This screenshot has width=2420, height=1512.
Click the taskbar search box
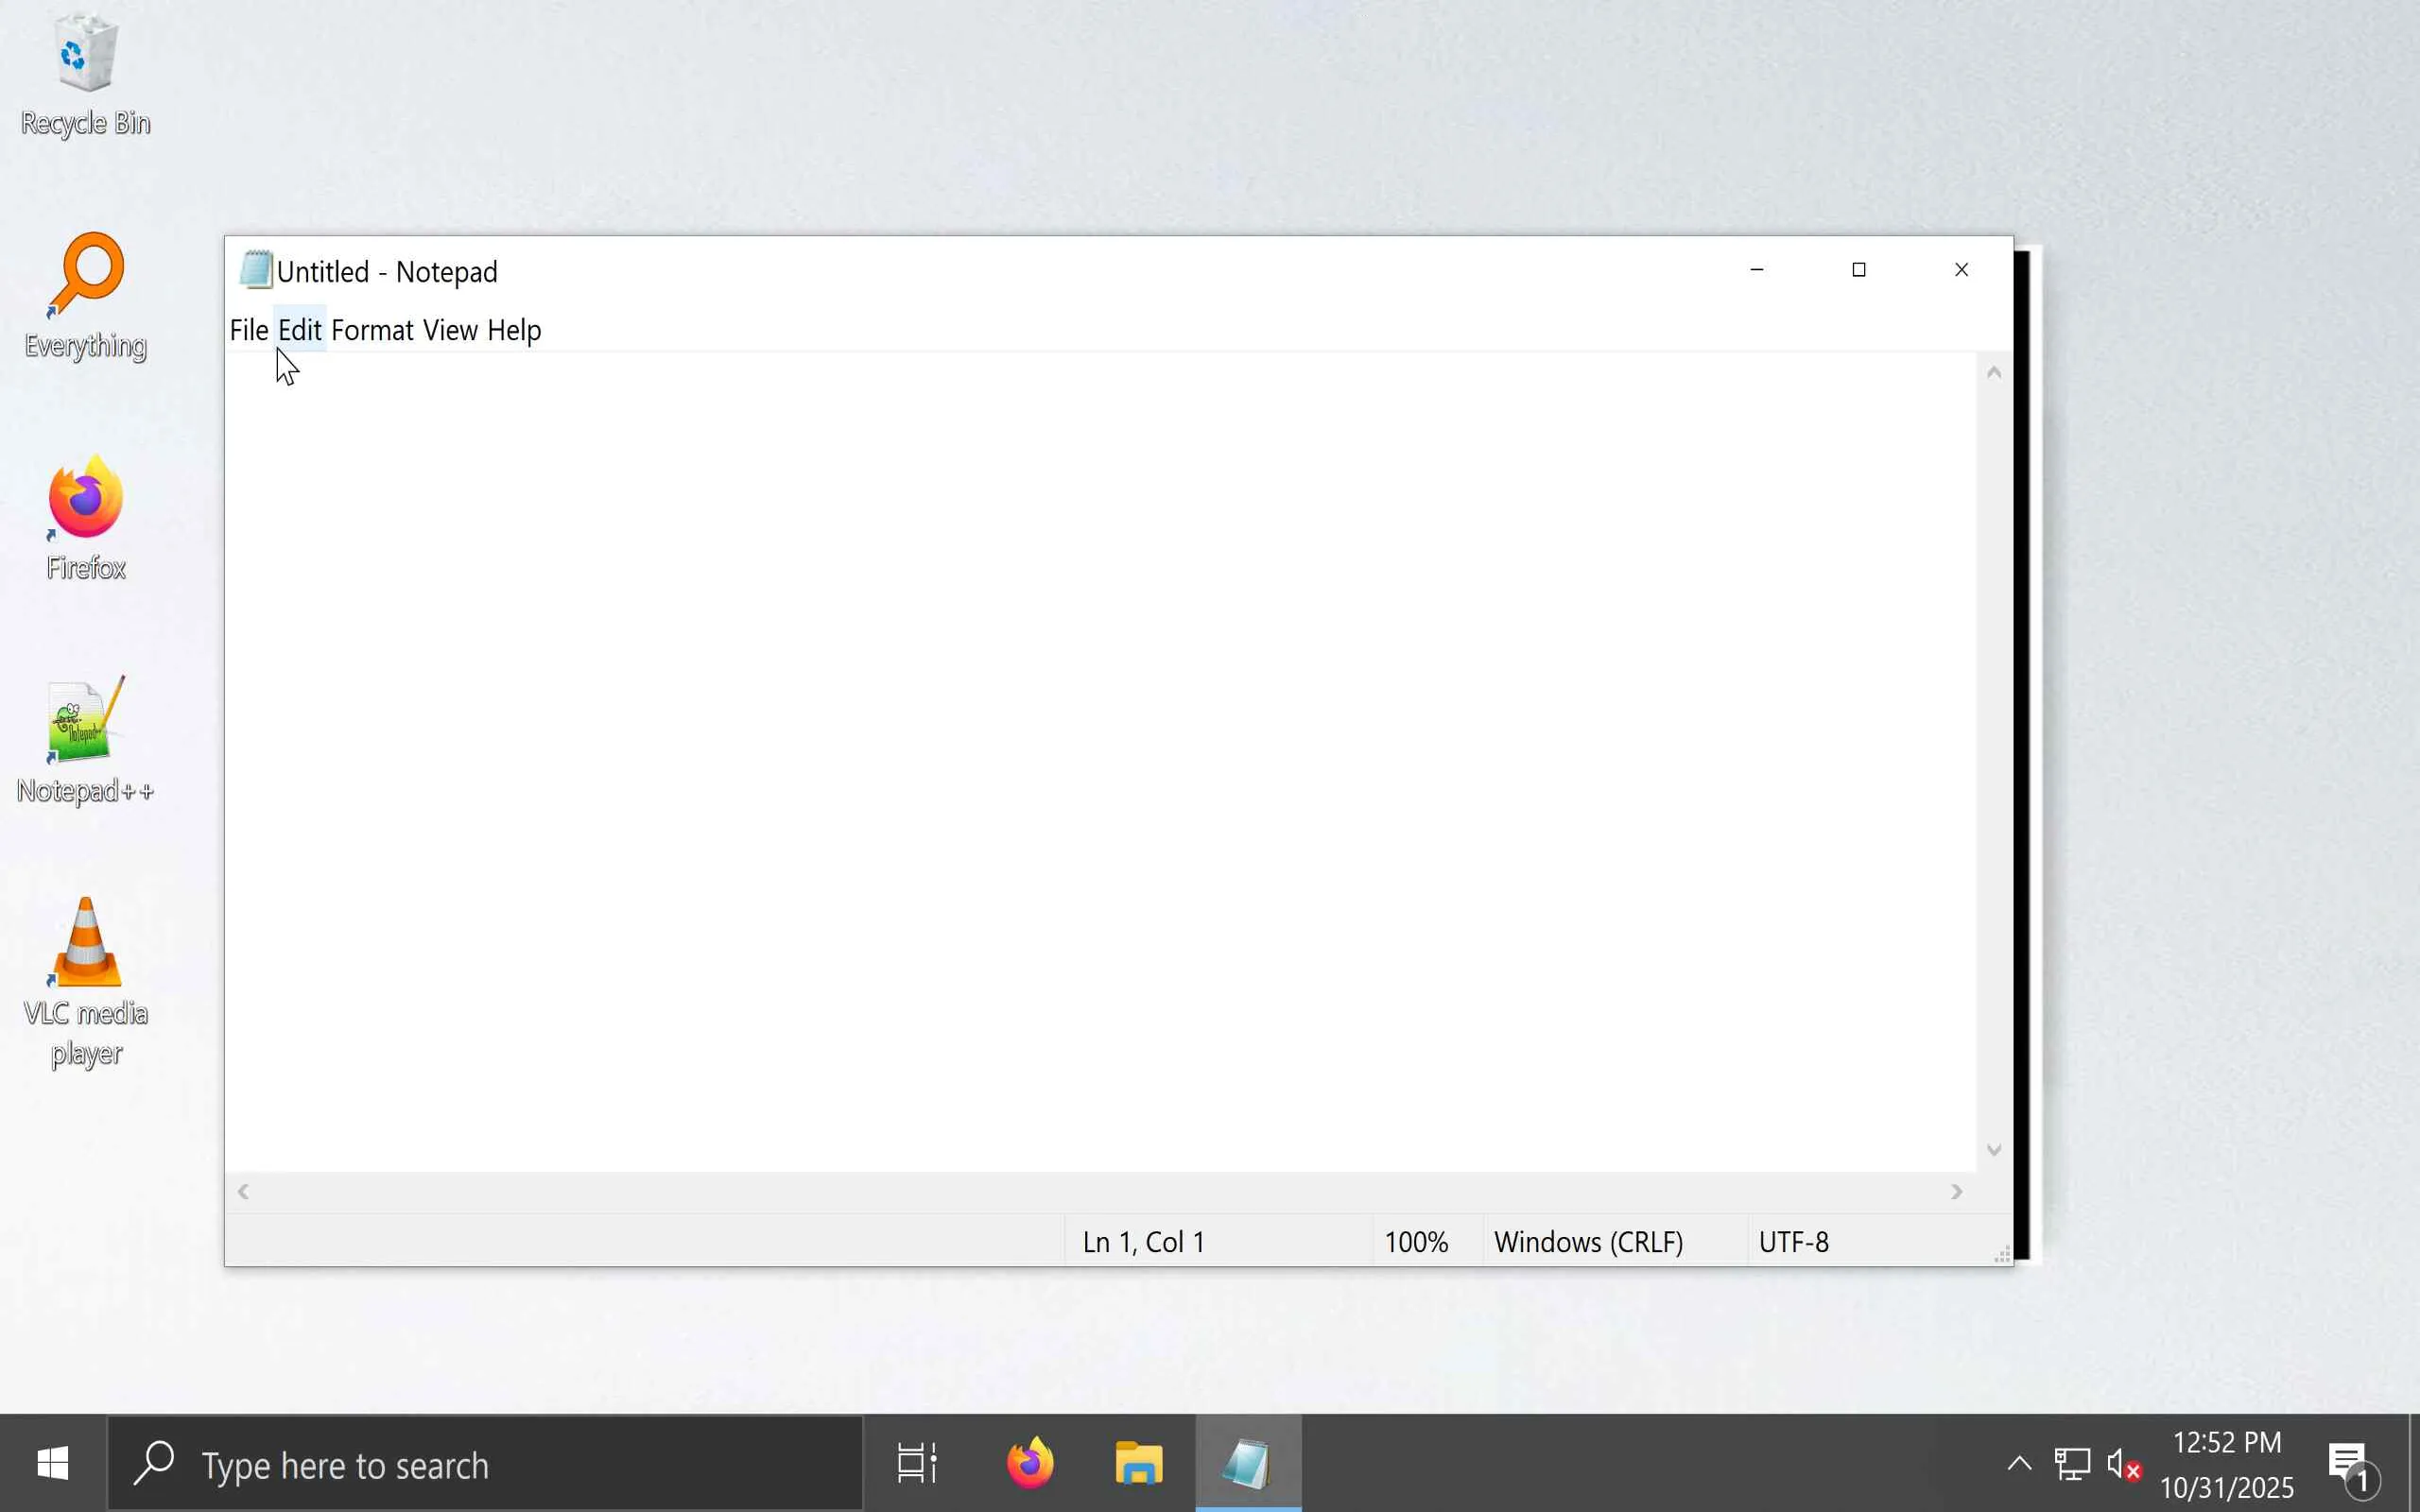point(485,1464)
